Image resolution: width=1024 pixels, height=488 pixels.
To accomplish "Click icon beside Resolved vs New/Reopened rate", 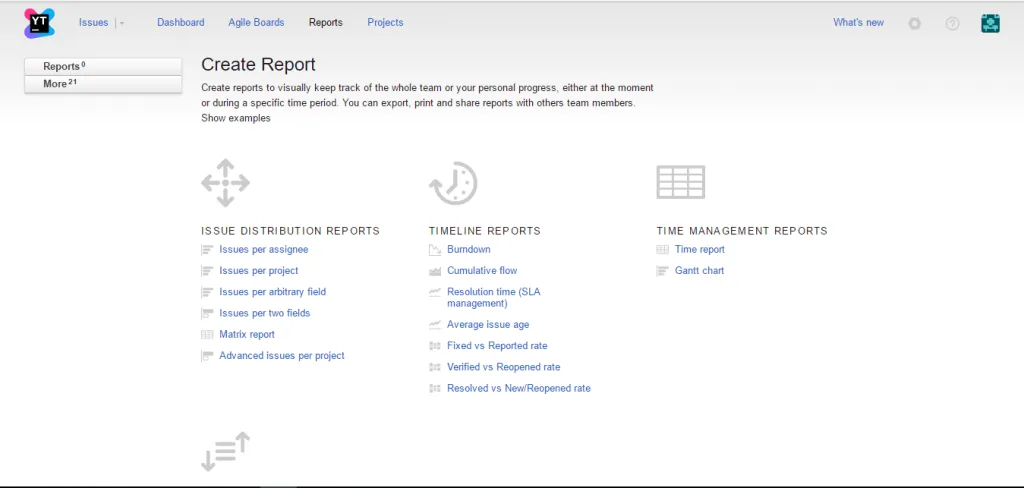I will click(x=435, y=388).
